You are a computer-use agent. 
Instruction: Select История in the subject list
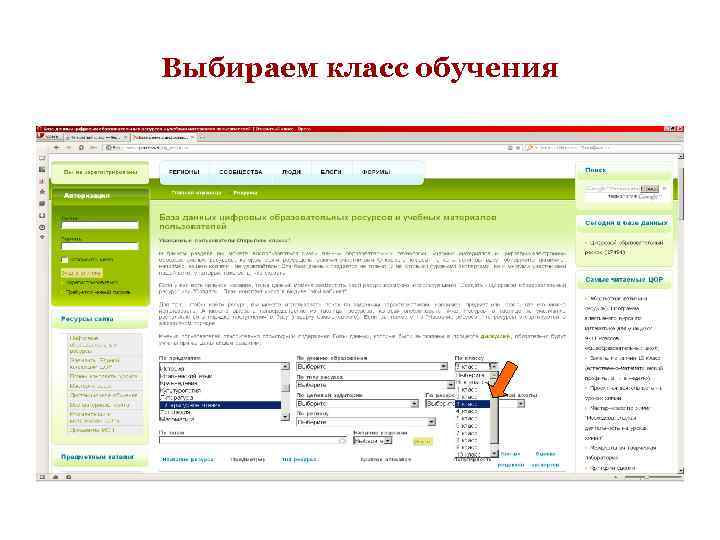point(220,369)
